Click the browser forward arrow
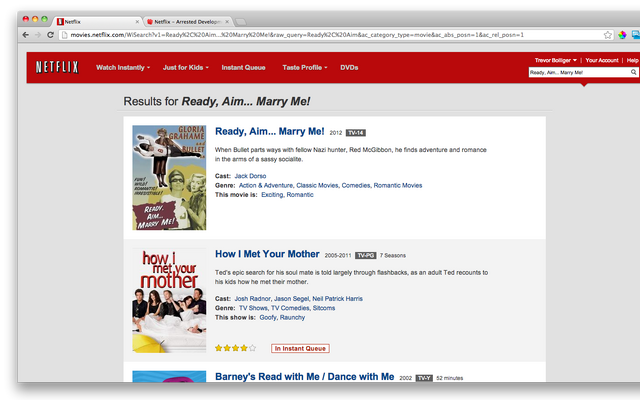Image resolution: width=640 pixels, height=400 pixels. [38, 35]
